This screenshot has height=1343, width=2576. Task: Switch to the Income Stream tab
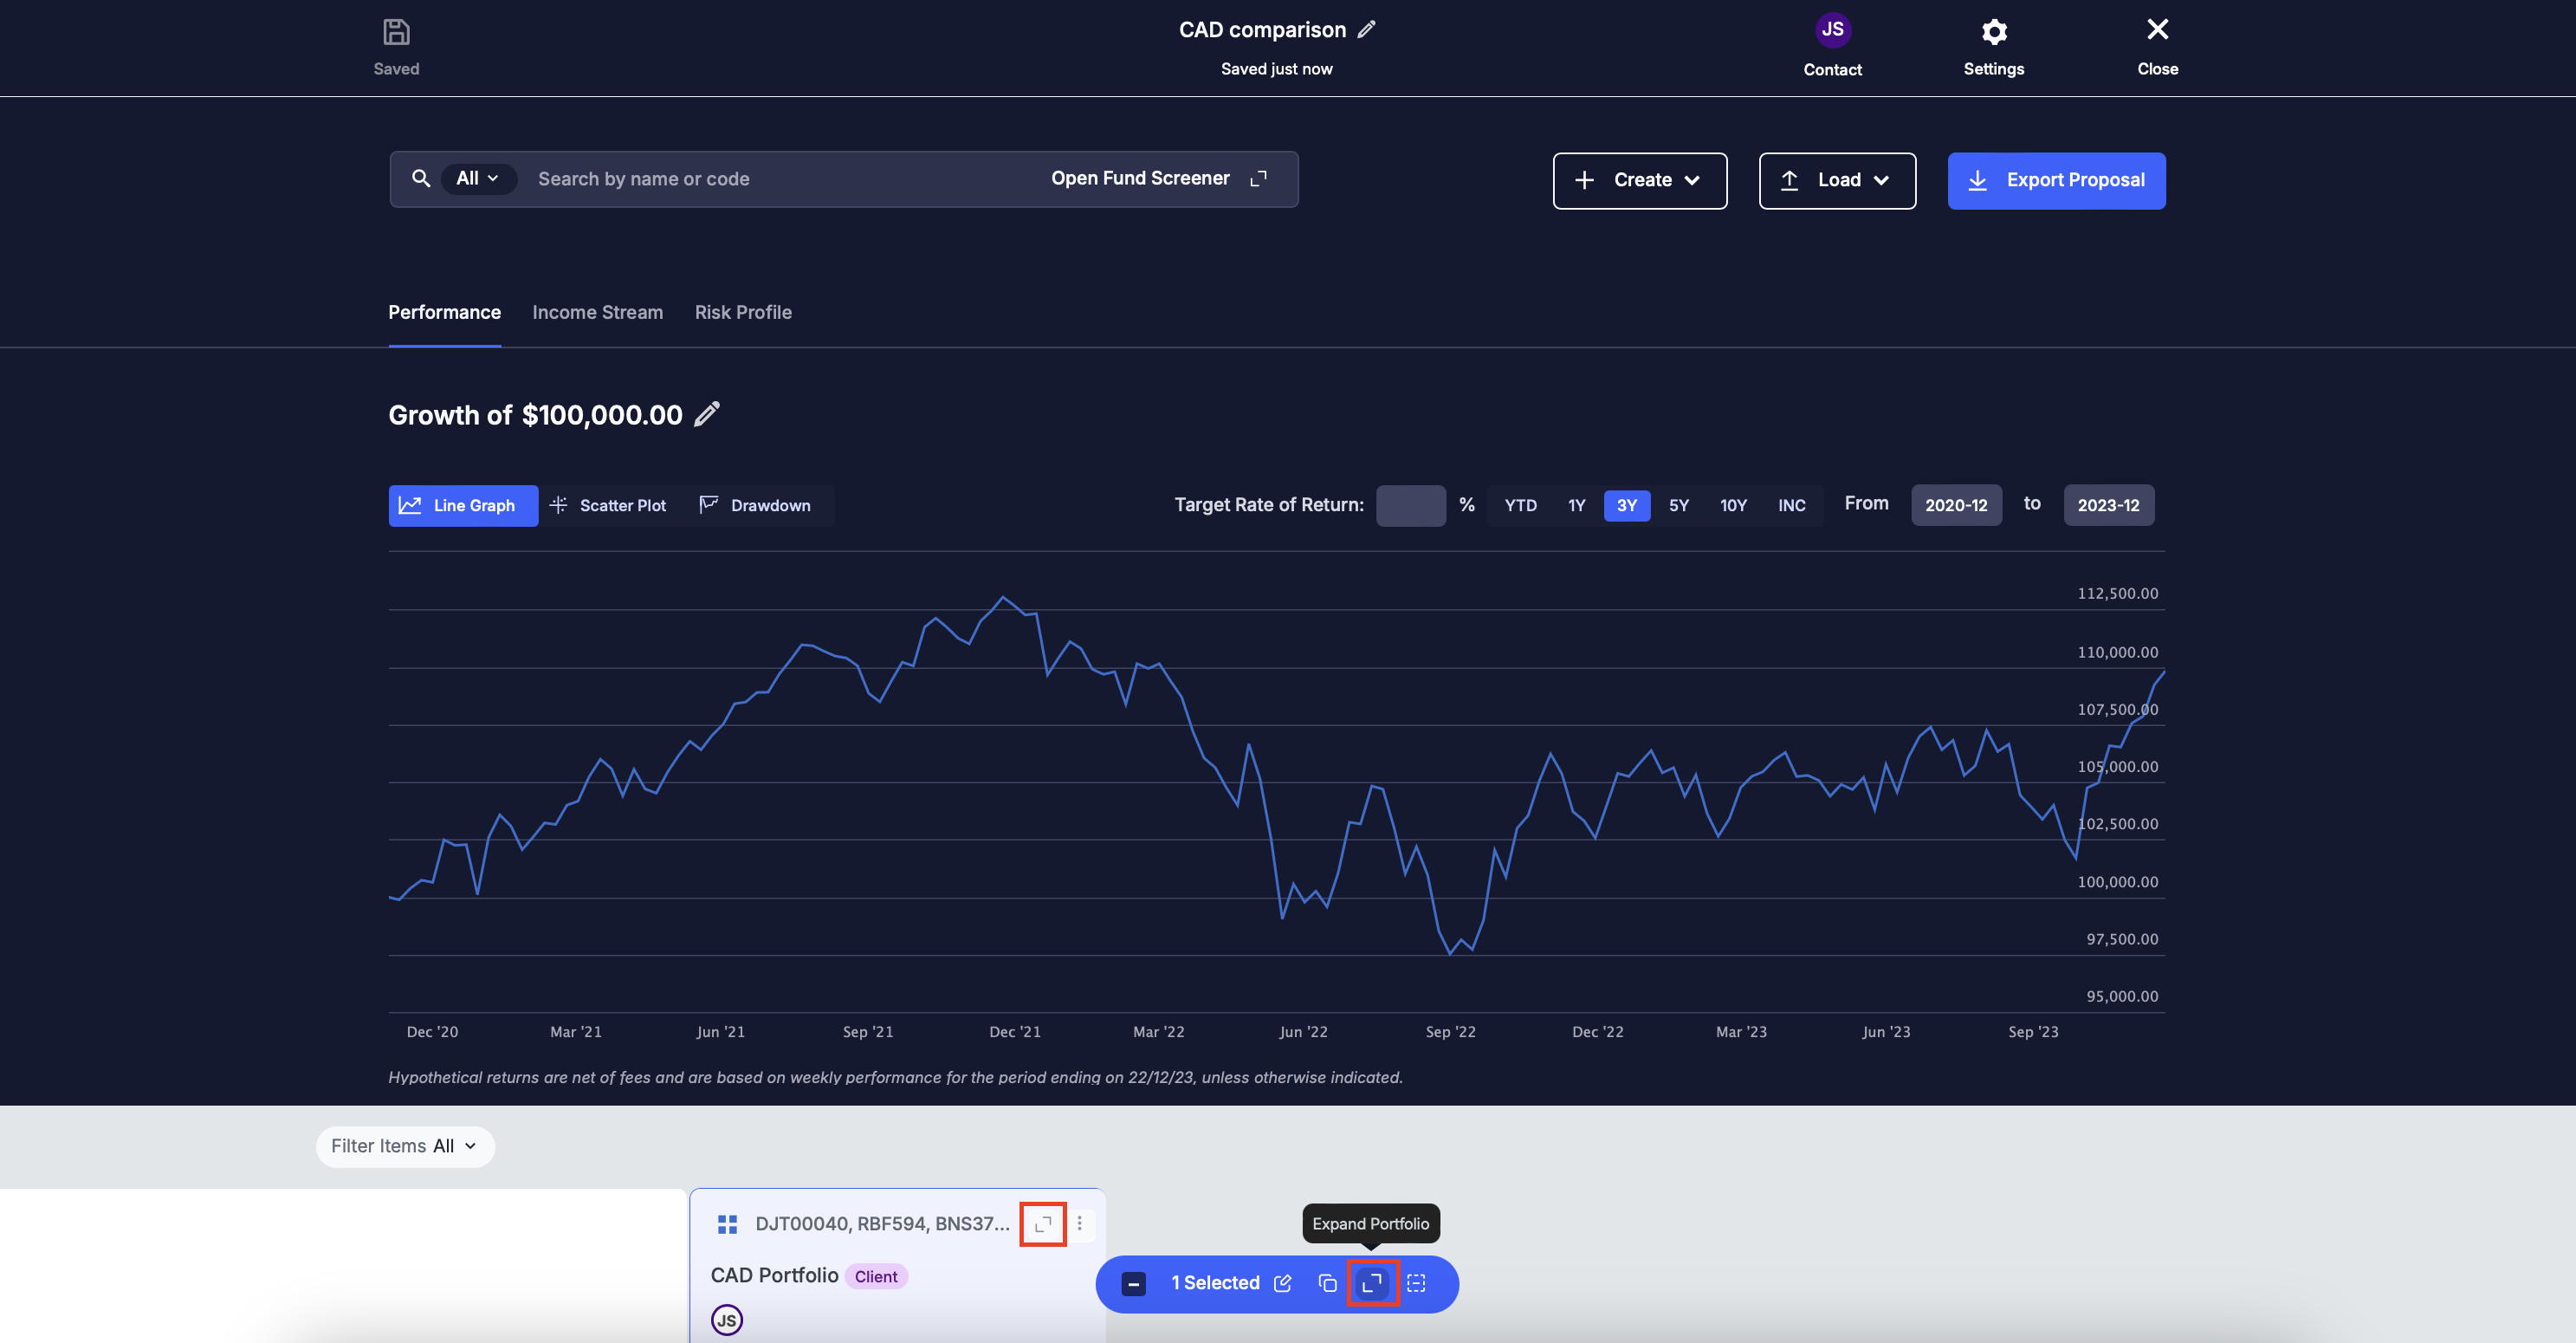(597, 312)
